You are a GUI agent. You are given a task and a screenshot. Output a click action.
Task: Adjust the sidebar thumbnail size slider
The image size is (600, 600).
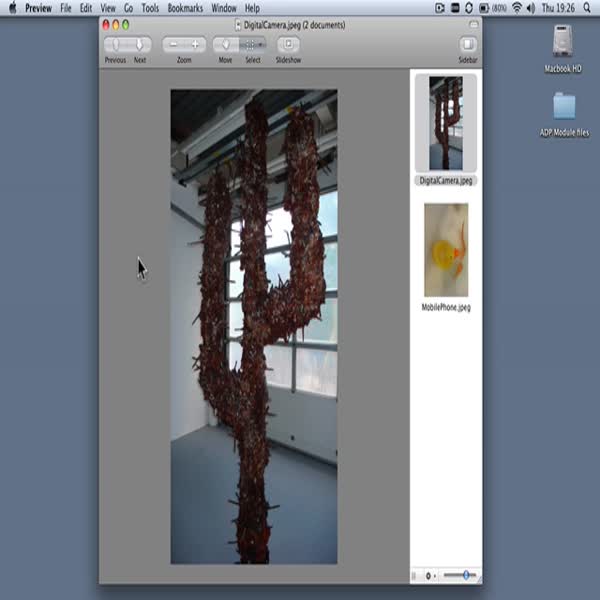466,575
